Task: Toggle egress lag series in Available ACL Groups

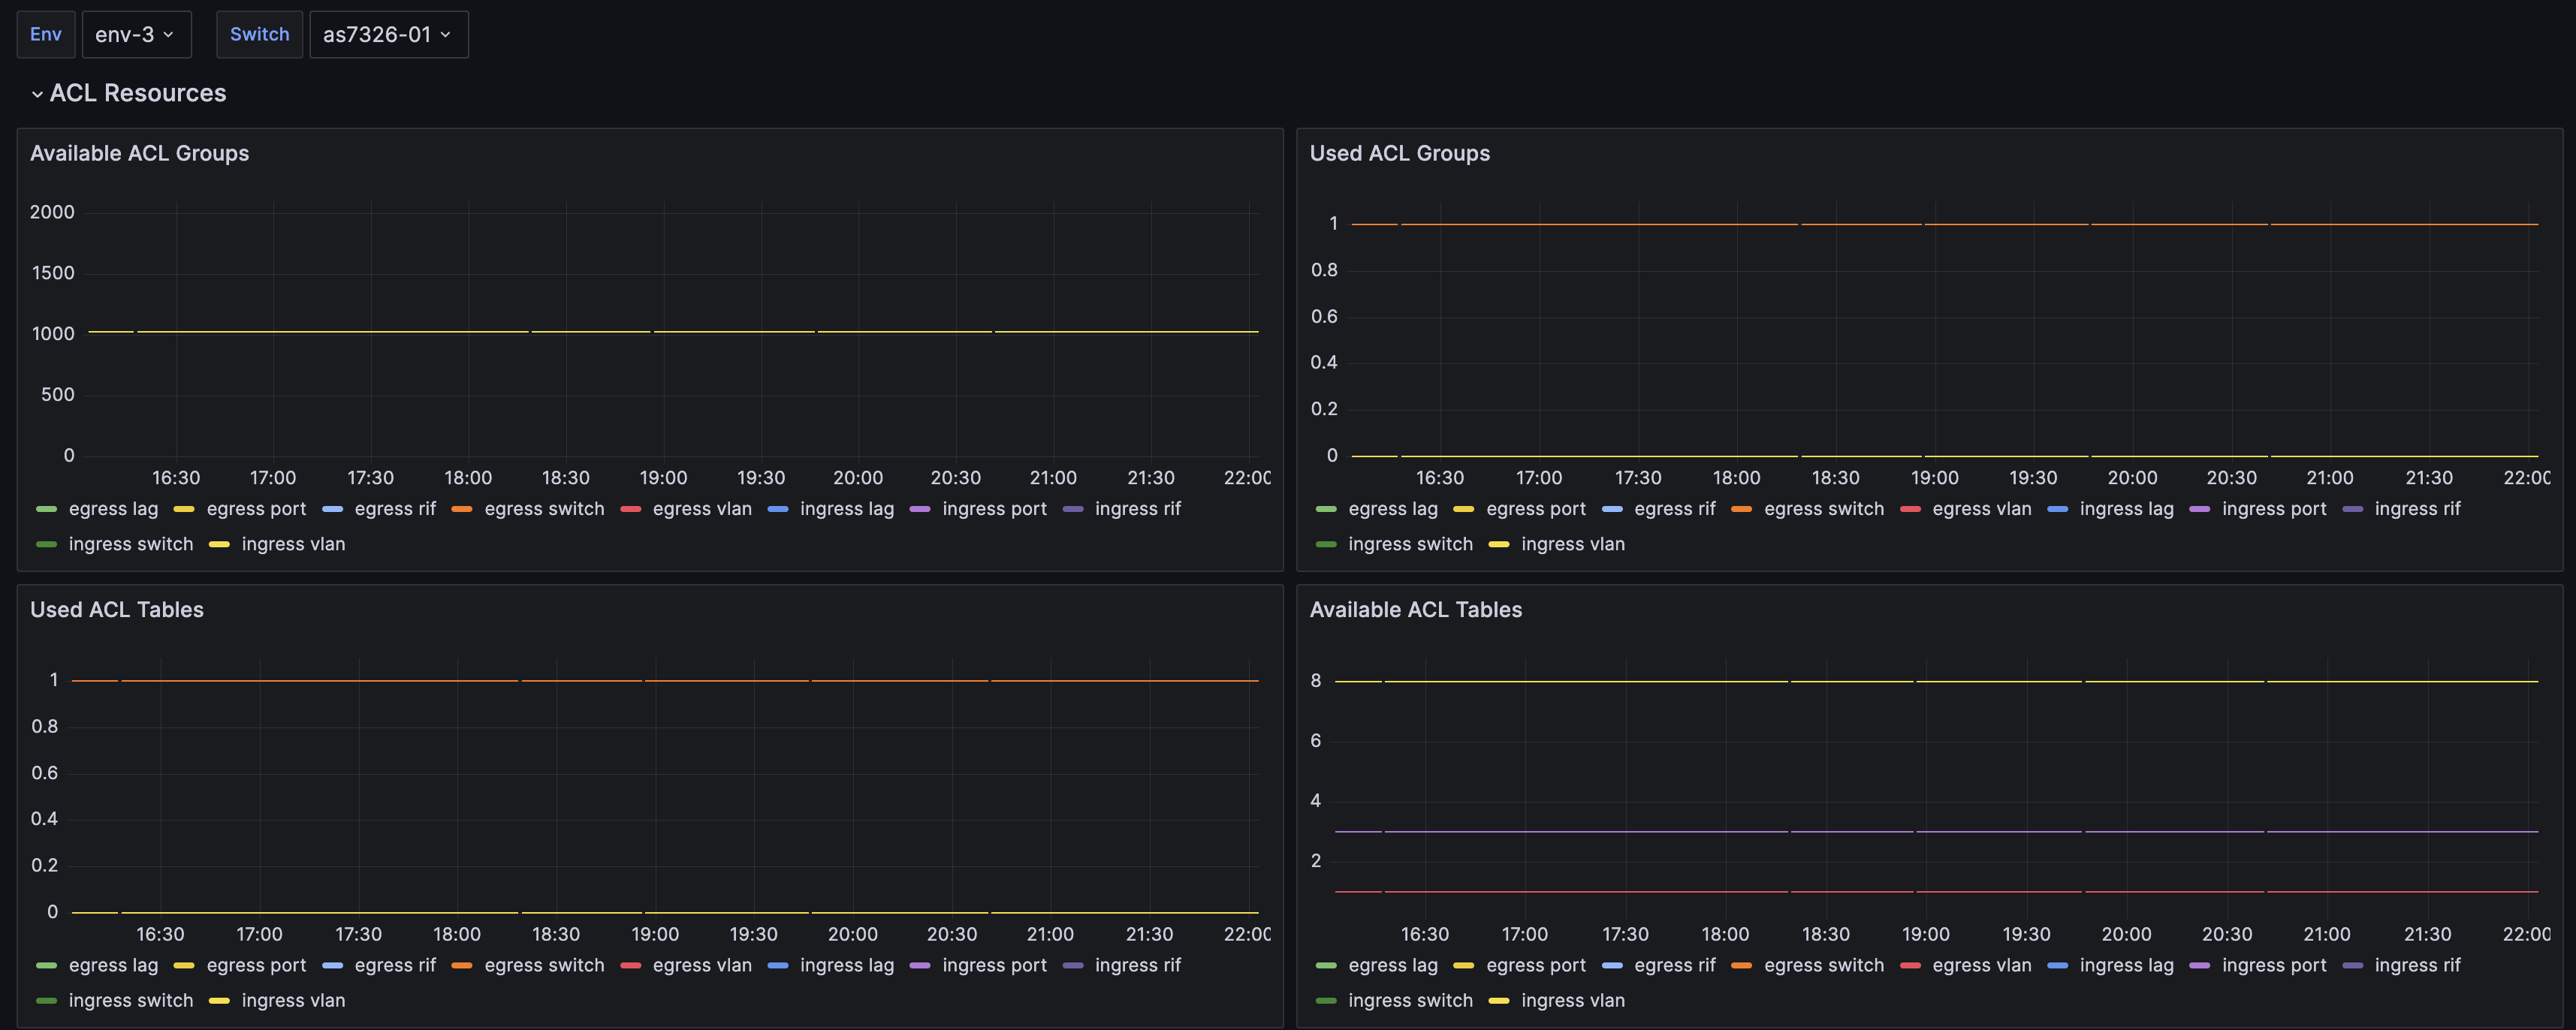Action: coord(113,509)
